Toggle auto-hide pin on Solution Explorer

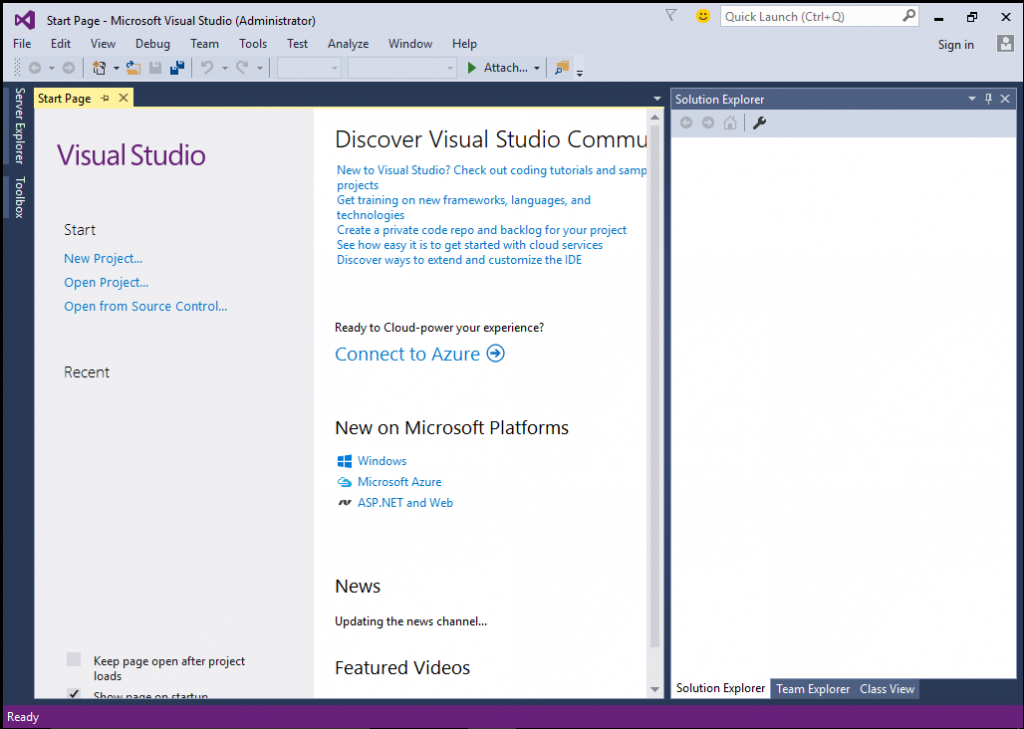[988, 99]
